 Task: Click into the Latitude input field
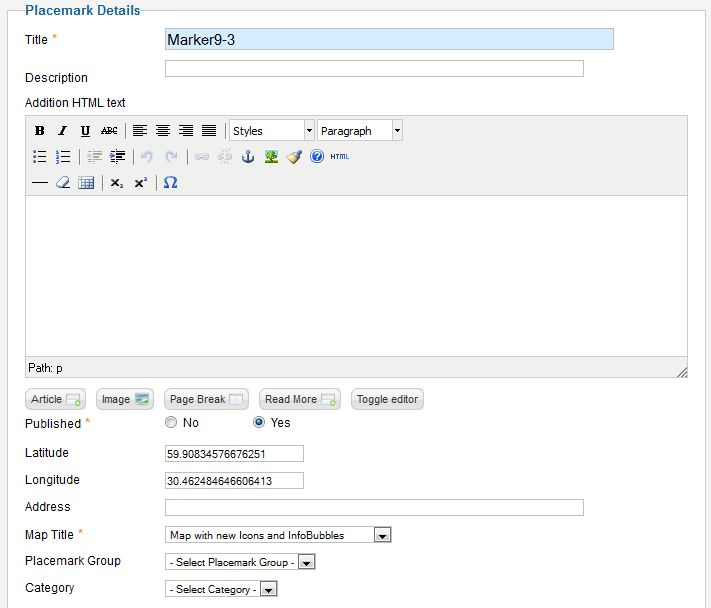pyautogui.click(x=234, y=454)
